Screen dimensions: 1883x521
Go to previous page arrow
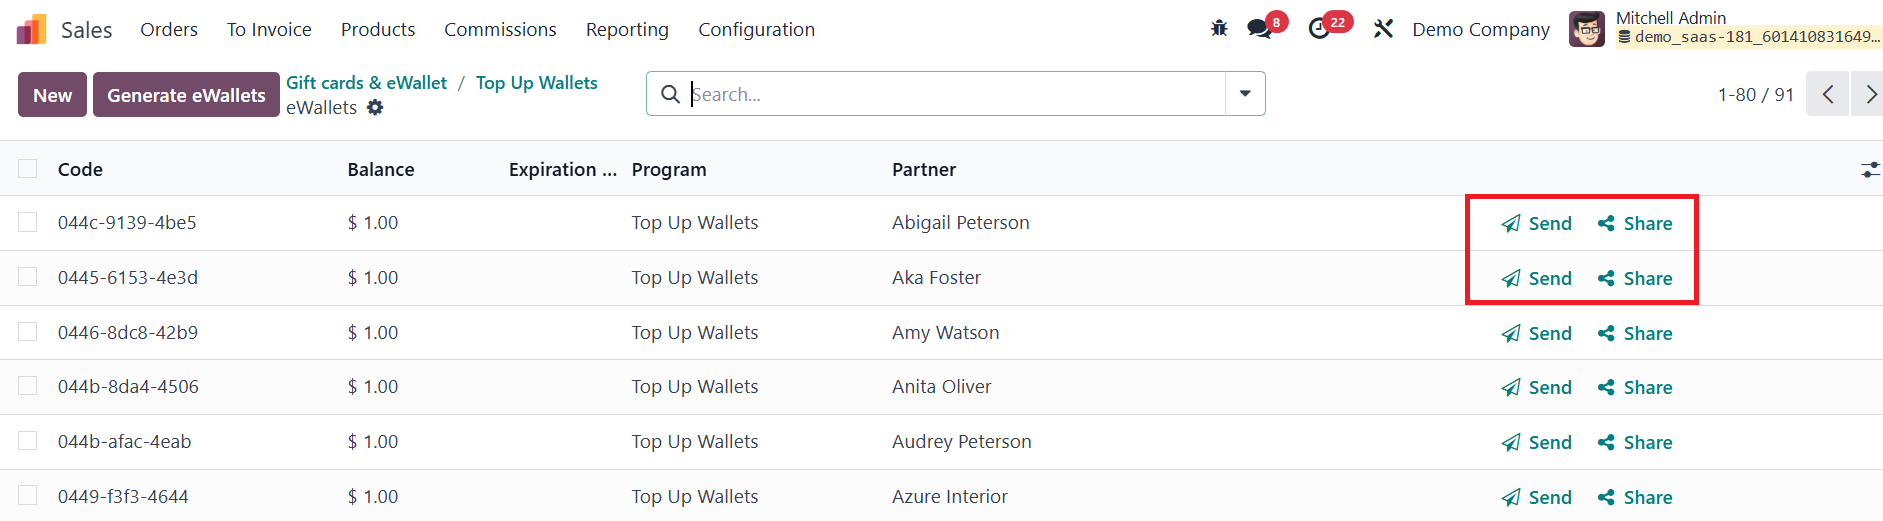pyautogui.click(x=1827, y=94)
